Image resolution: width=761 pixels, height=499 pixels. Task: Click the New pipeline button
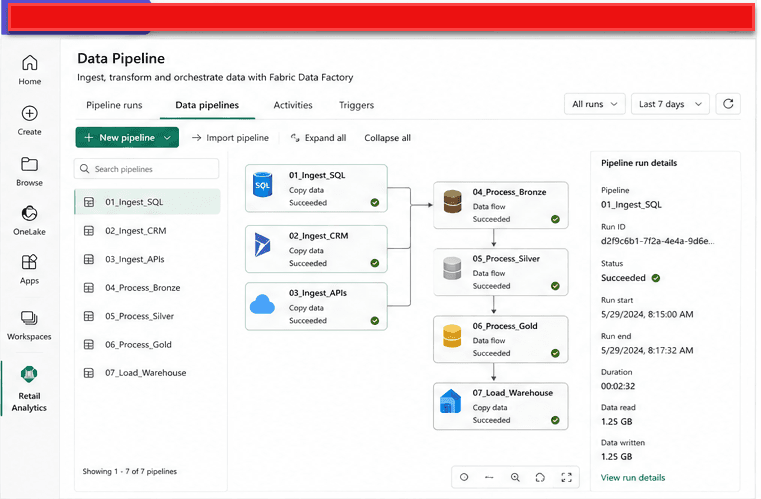tap(127, 137)
